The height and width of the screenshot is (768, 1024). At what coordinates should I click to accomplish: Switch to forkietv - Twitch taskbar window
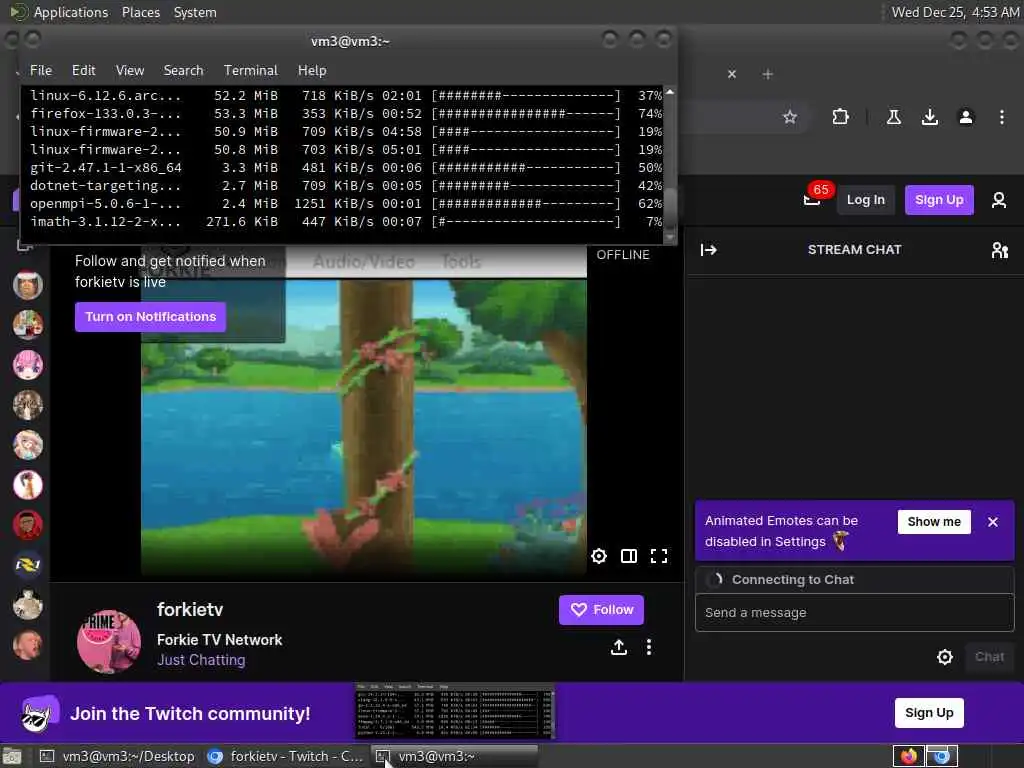click(285, 756)
